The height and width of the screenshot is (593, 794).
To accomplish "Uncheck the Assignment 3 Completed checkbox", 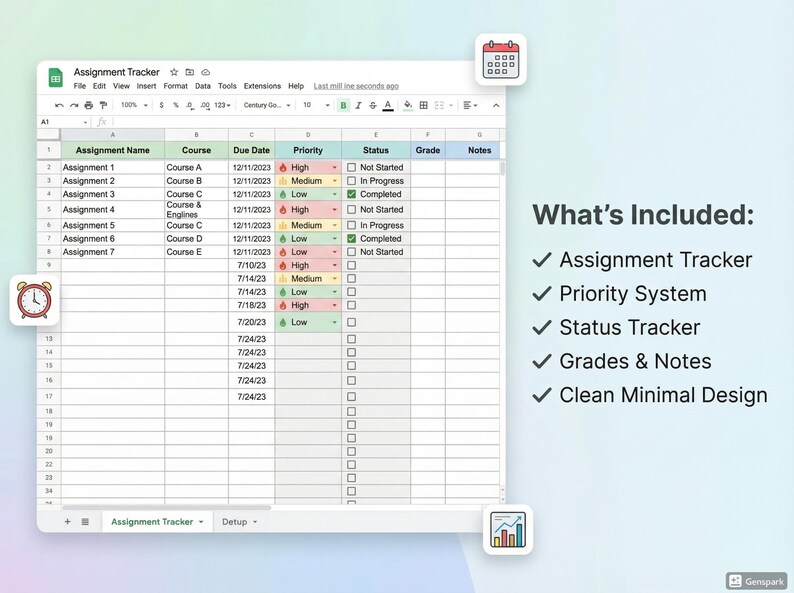I will tap(351, 194).
